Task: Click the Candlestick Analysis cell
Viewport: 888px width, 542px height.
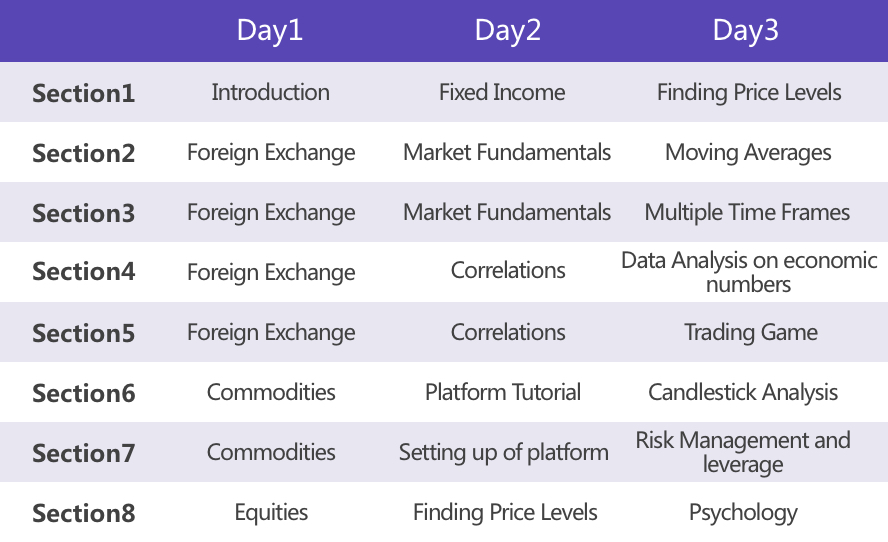Action: [743, 392]
